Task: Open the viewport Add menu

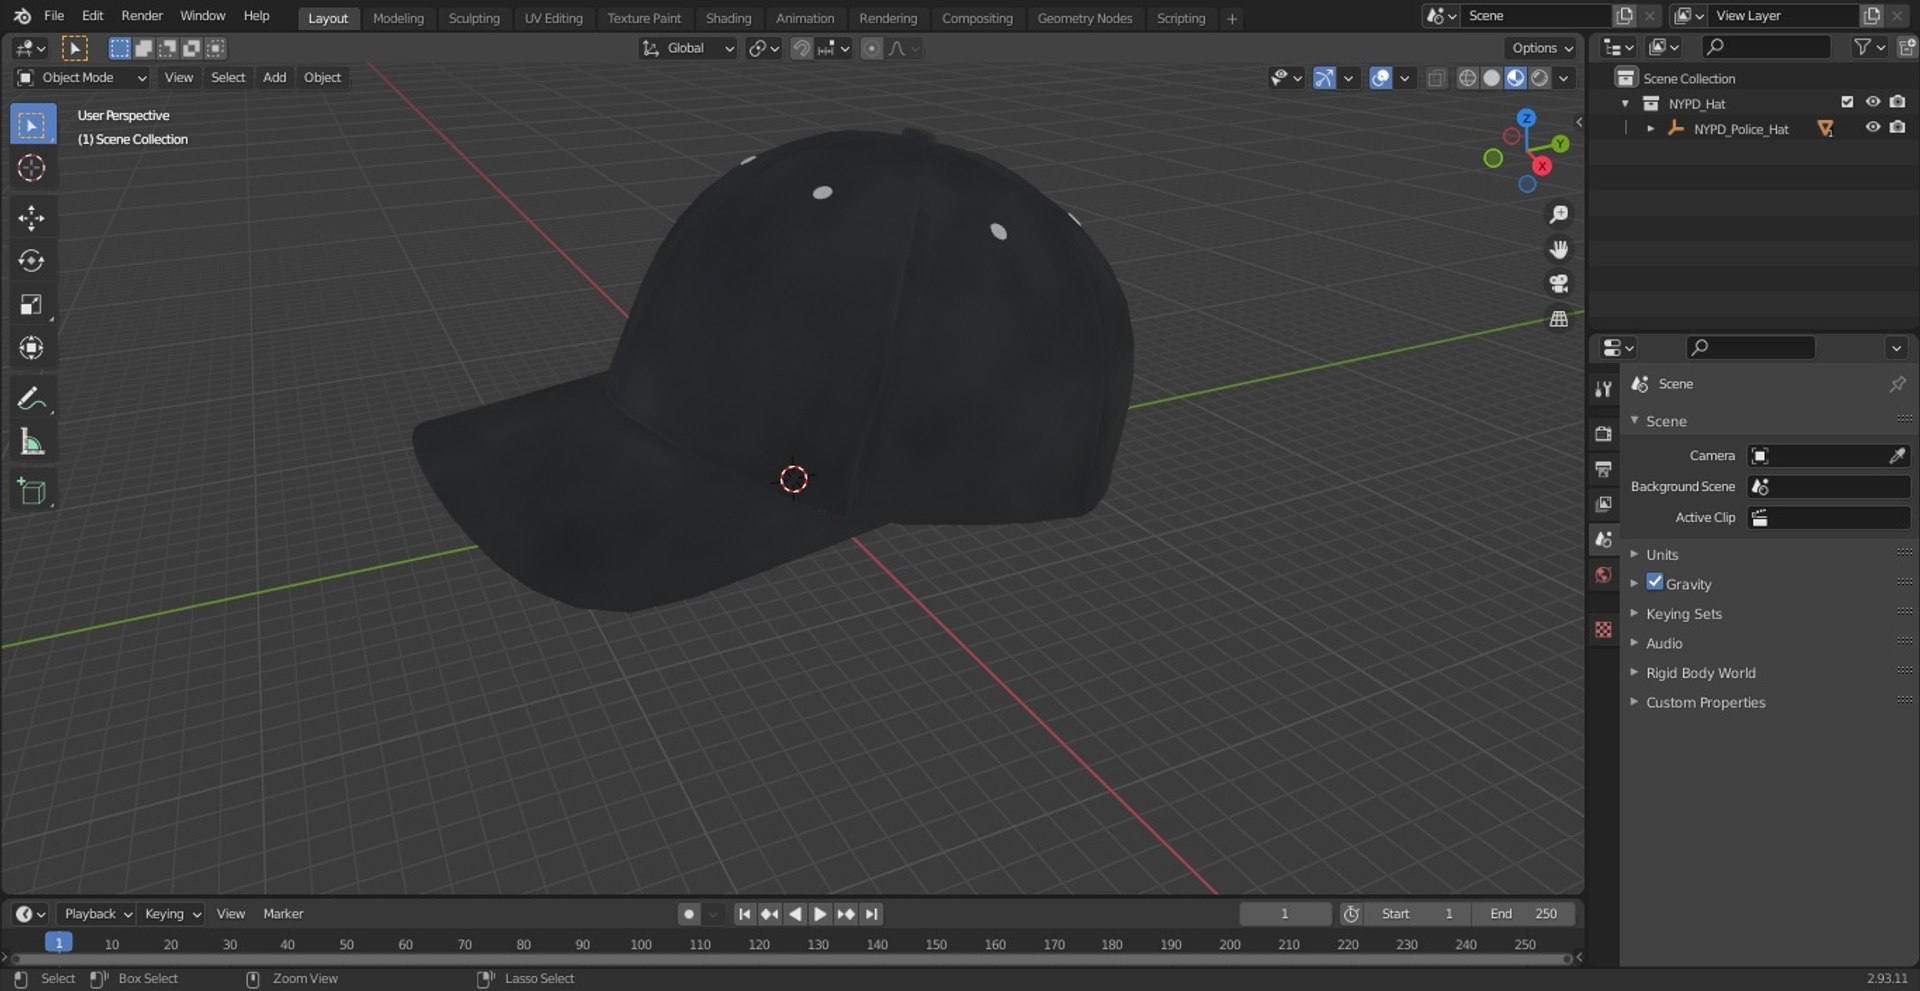Action: click(x=274, y=78)
